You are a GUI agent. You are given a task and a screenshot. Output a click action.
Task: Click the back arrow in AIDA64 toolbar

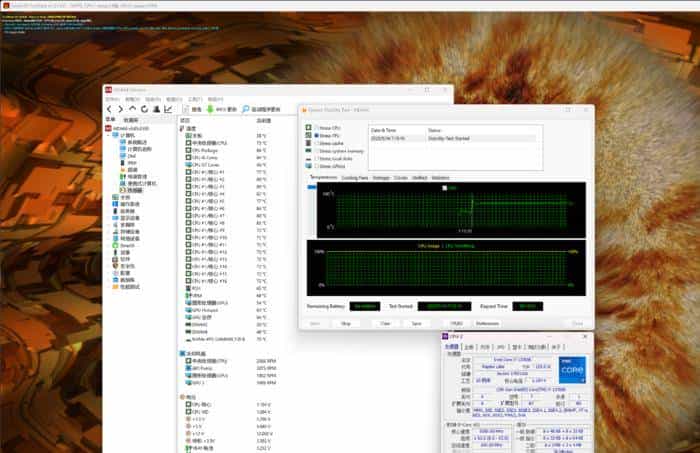click(x=109, y=109)
